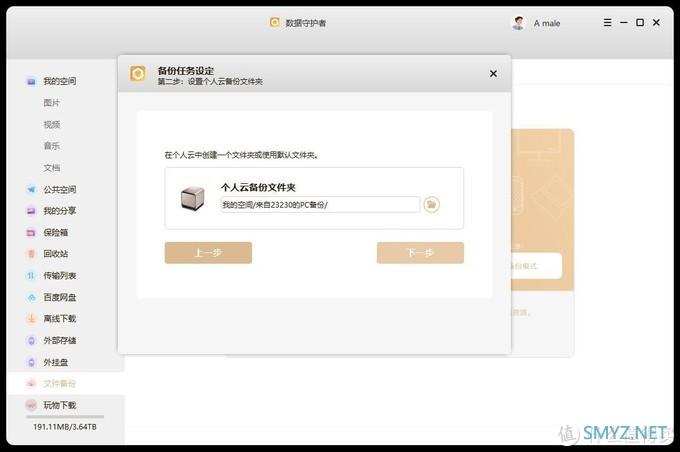Click the 外挂盘 icon
The height and width of the screenshot is (452, 680).
point(31,362)
